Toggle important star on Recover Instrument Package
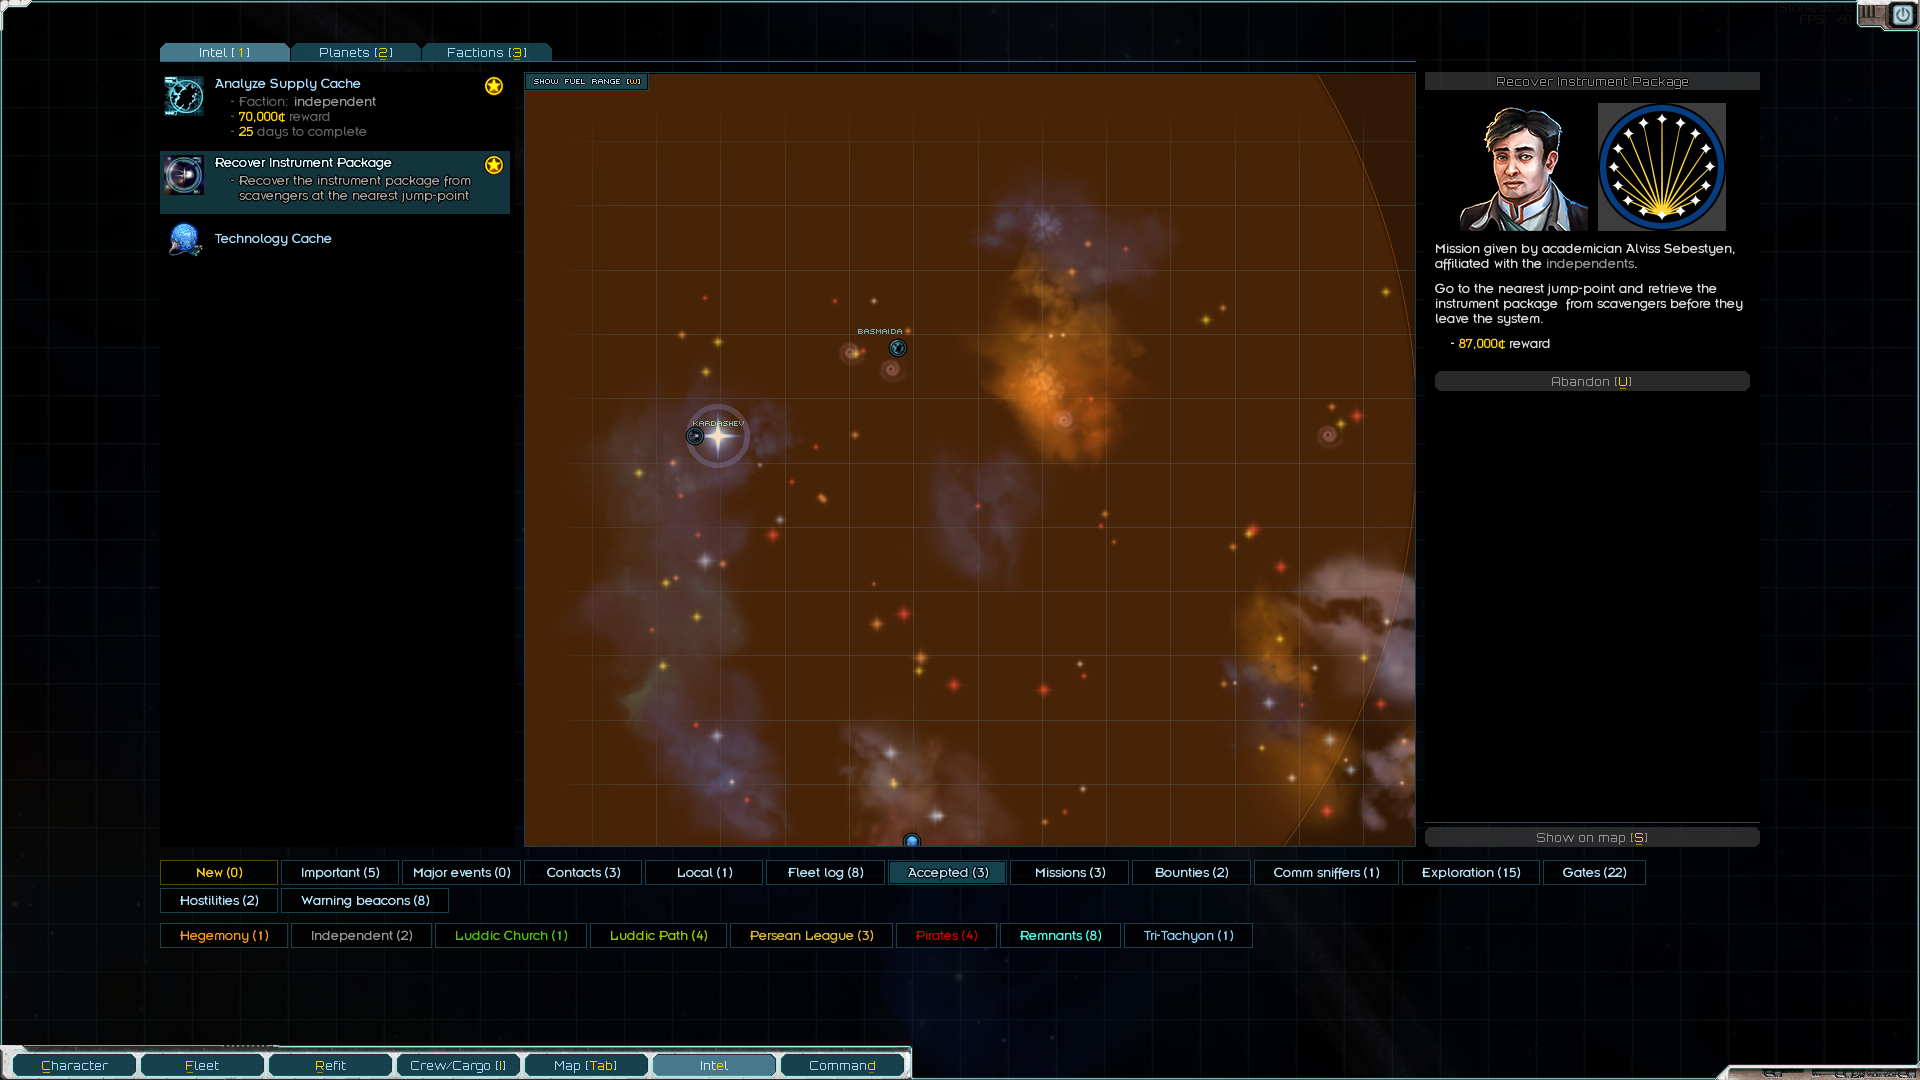The image size is (1920, 1080). click(494, 165)
